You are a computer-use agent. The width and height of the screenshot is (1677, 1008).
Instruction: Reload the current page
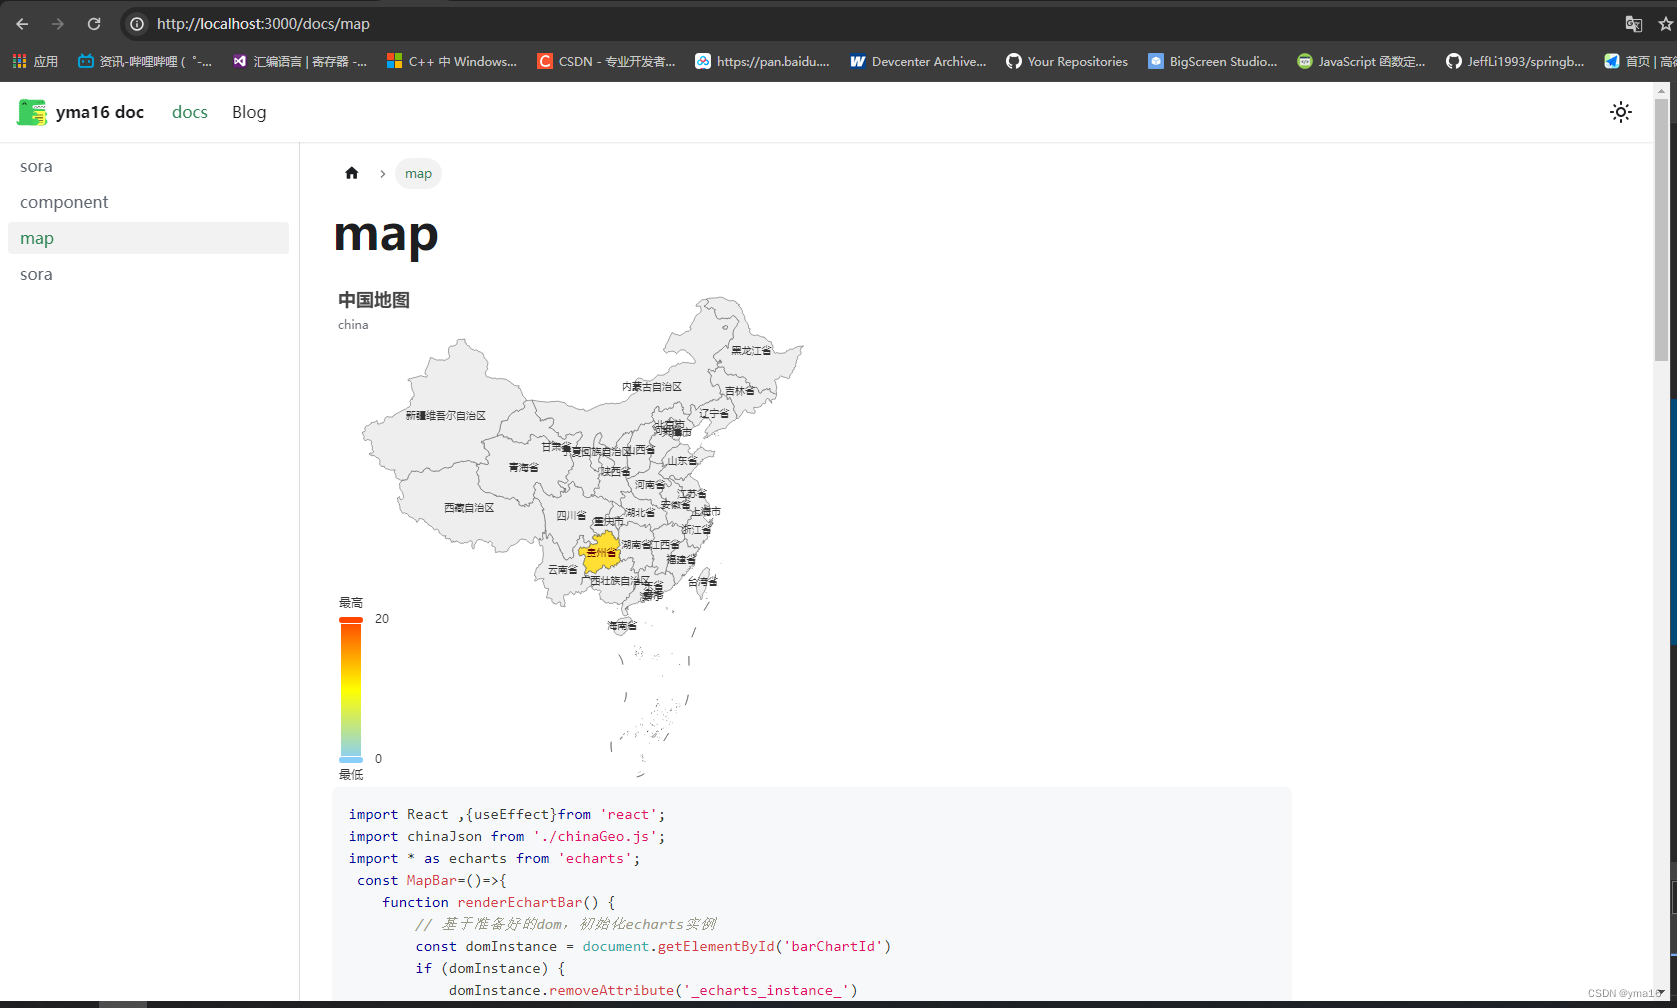pos(93,23)
